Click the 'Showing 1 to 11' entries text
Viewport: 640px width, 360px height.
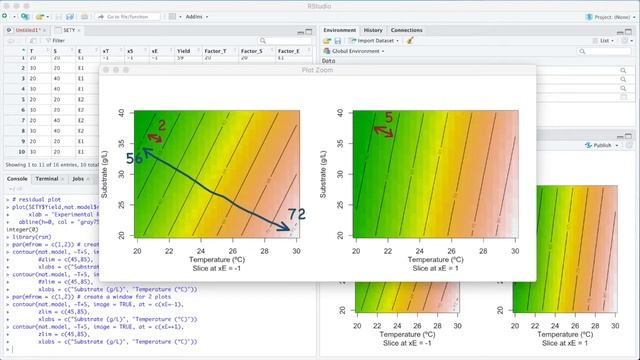tap(52, 165)
